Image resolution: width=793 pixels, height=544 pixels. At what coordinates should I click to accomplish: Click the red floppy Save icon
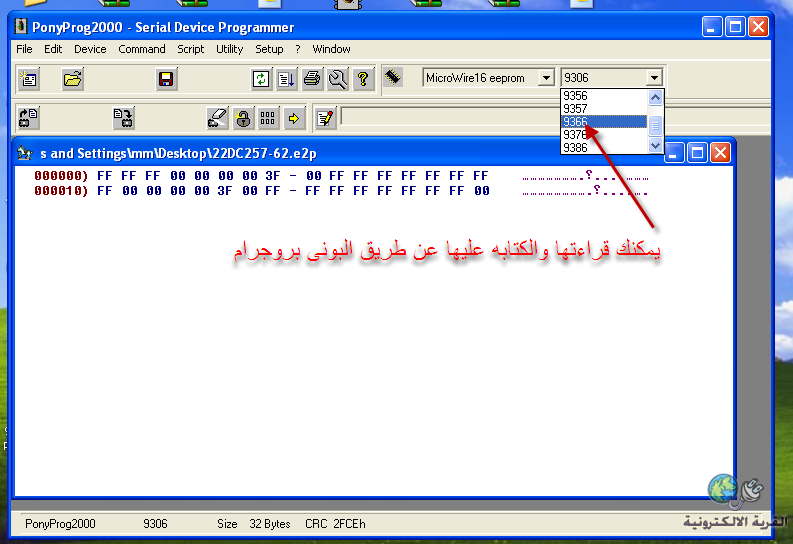[166, 79]
